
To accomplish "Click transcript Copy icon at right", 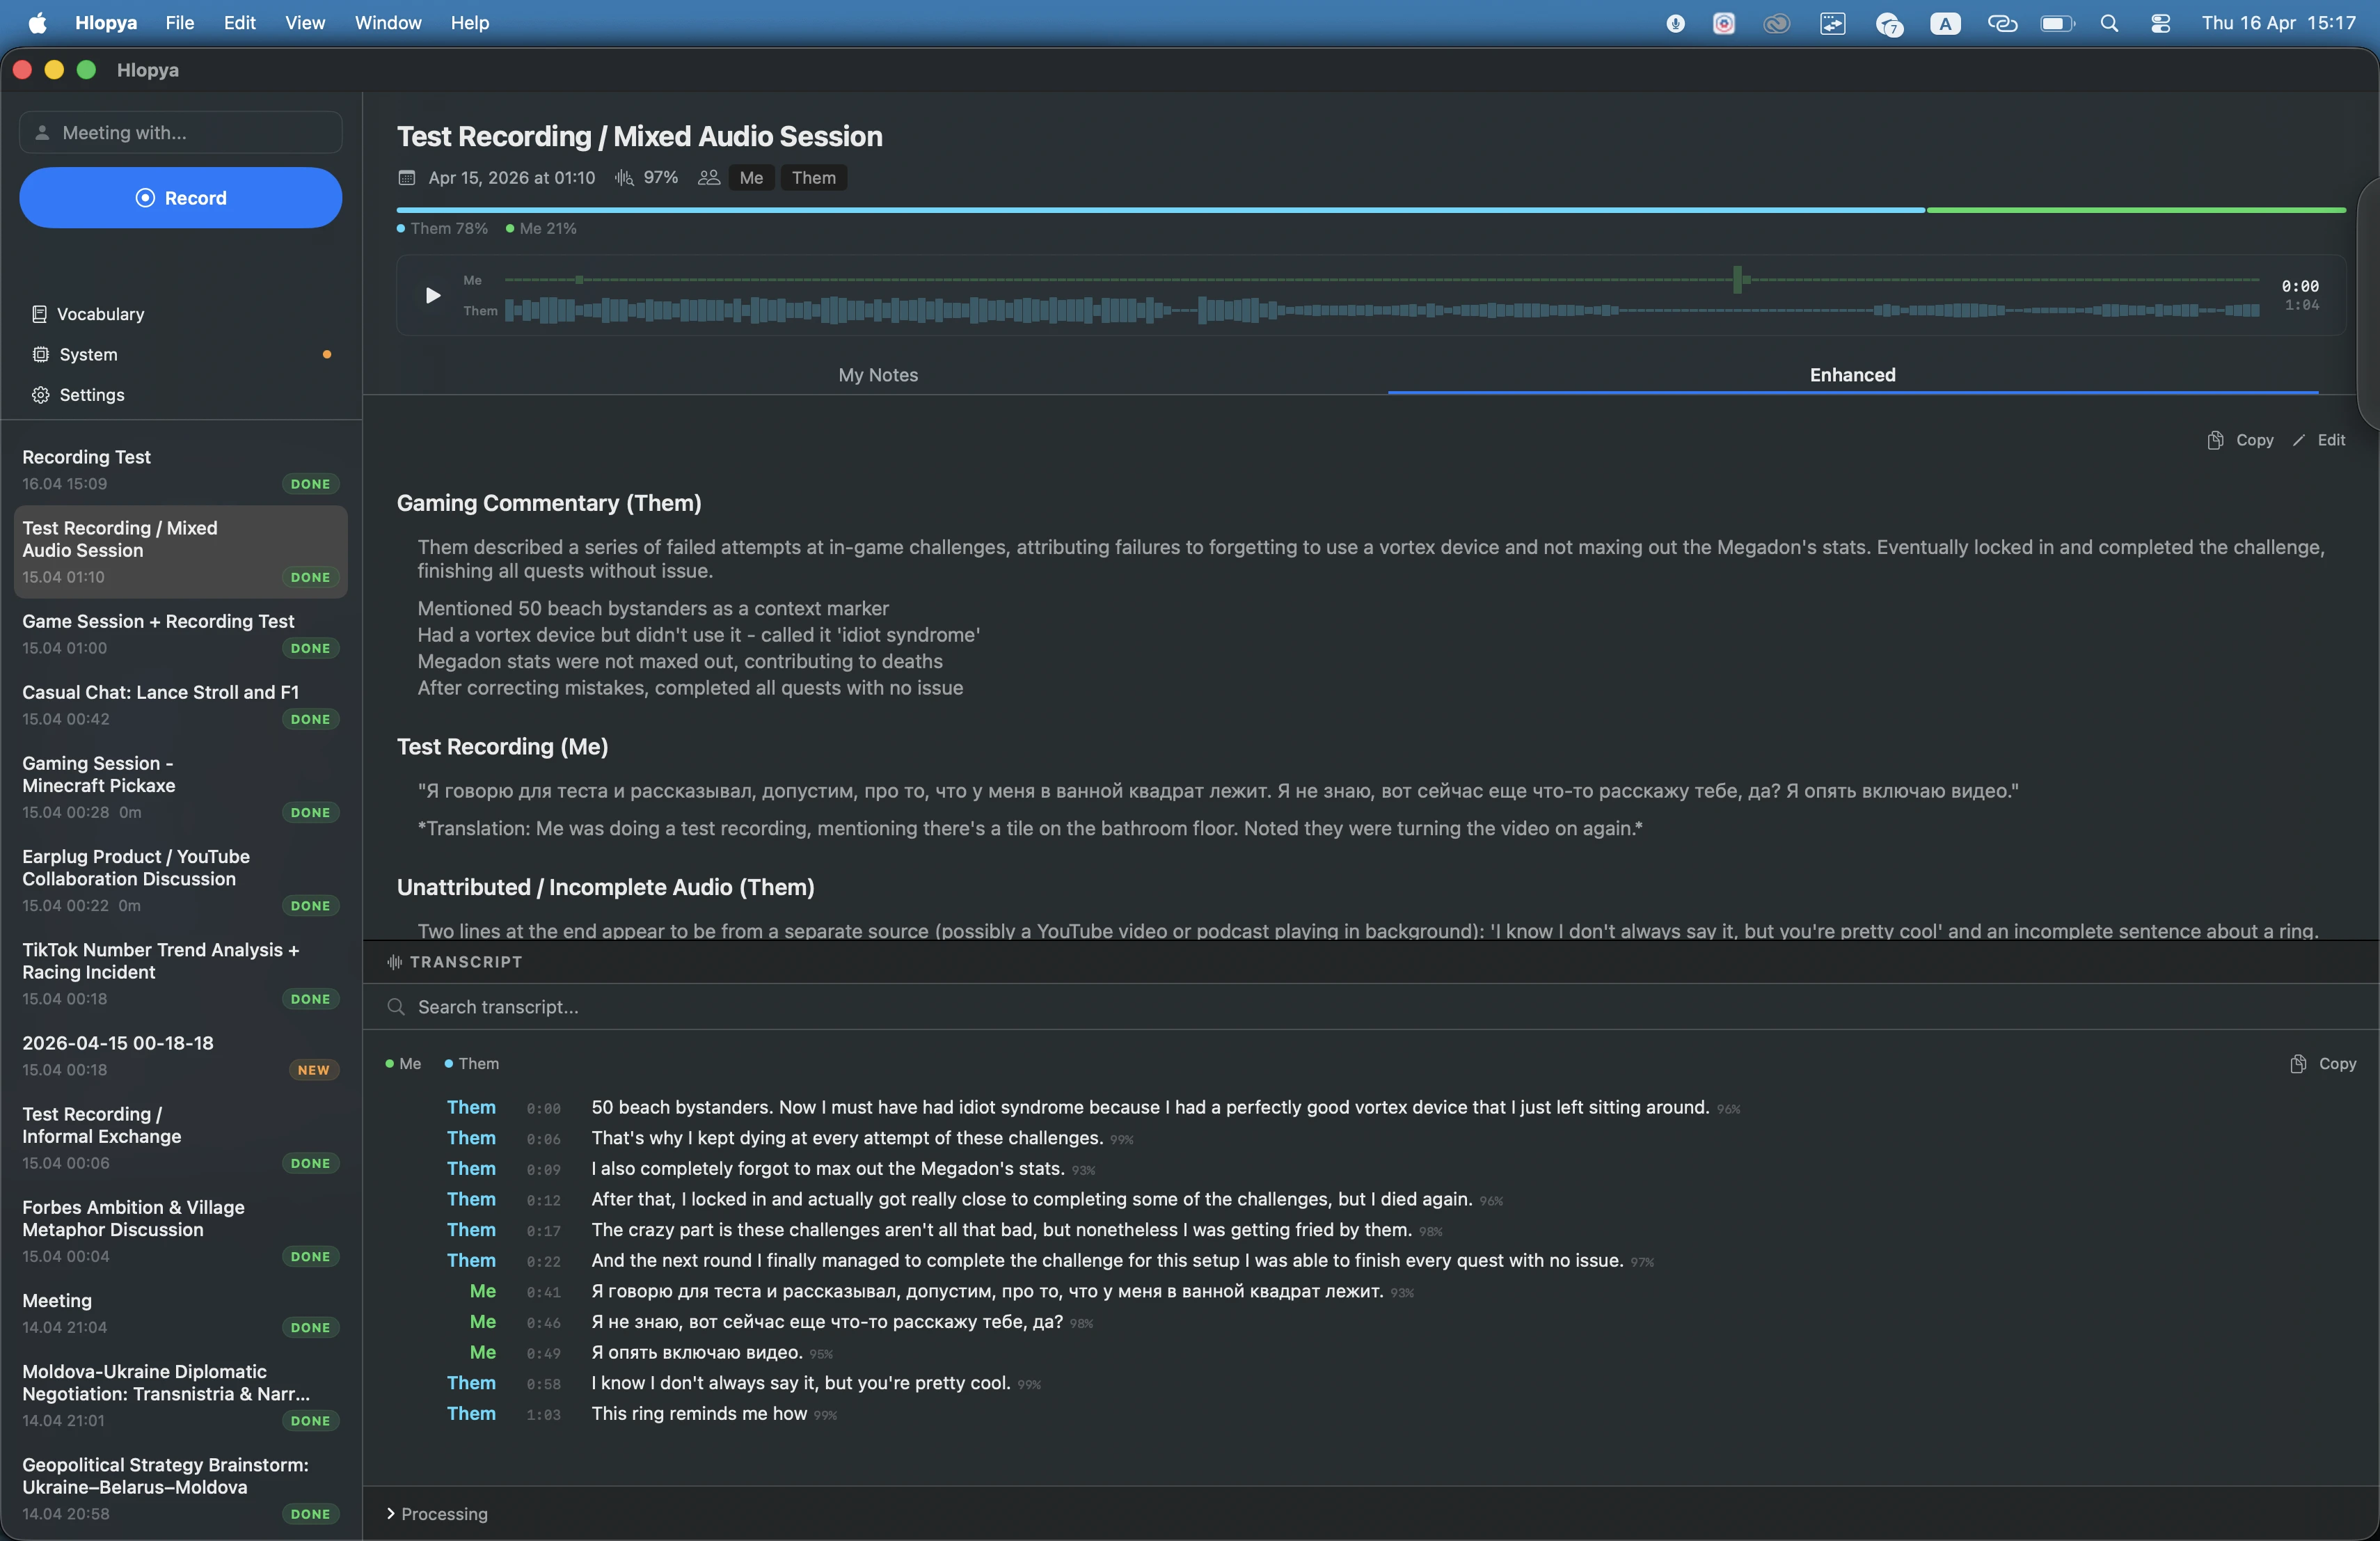I will click(x=2298, y=1064).
